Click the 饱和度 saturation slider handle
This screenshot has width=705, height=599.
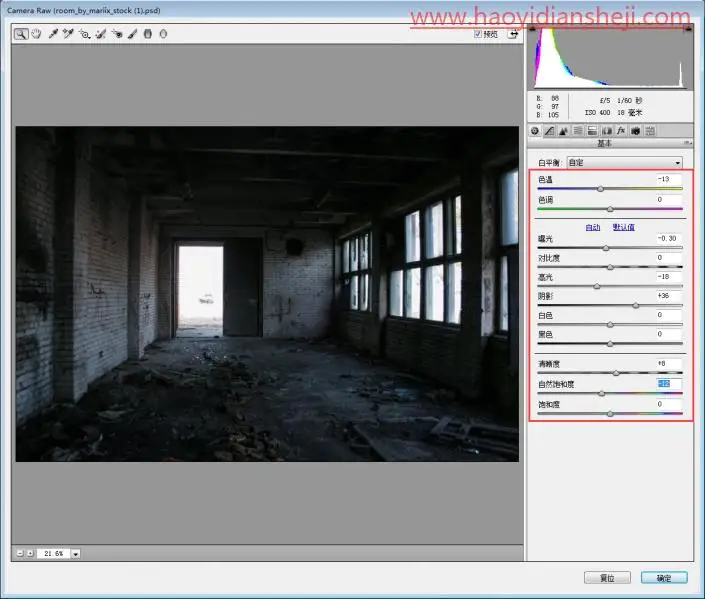tap(610, 414)
